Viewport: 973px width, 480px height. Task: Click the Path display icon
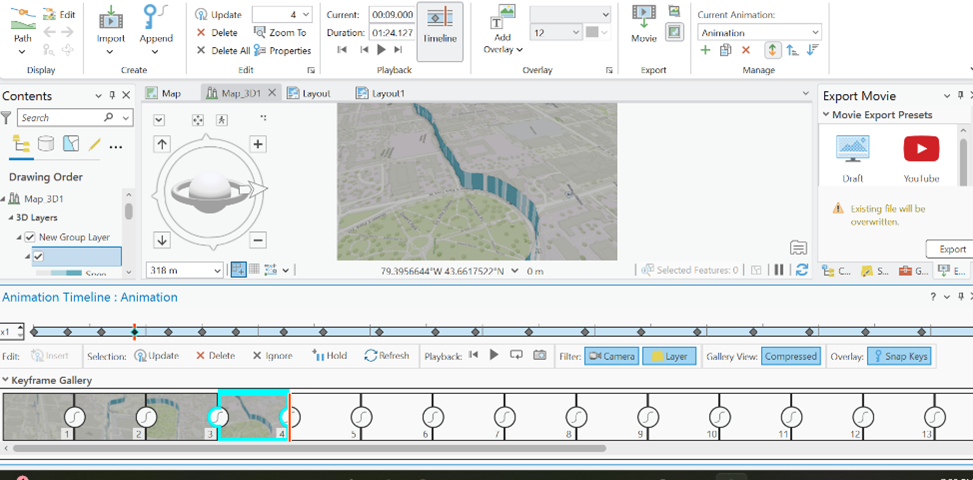click(x=23, y=20)
